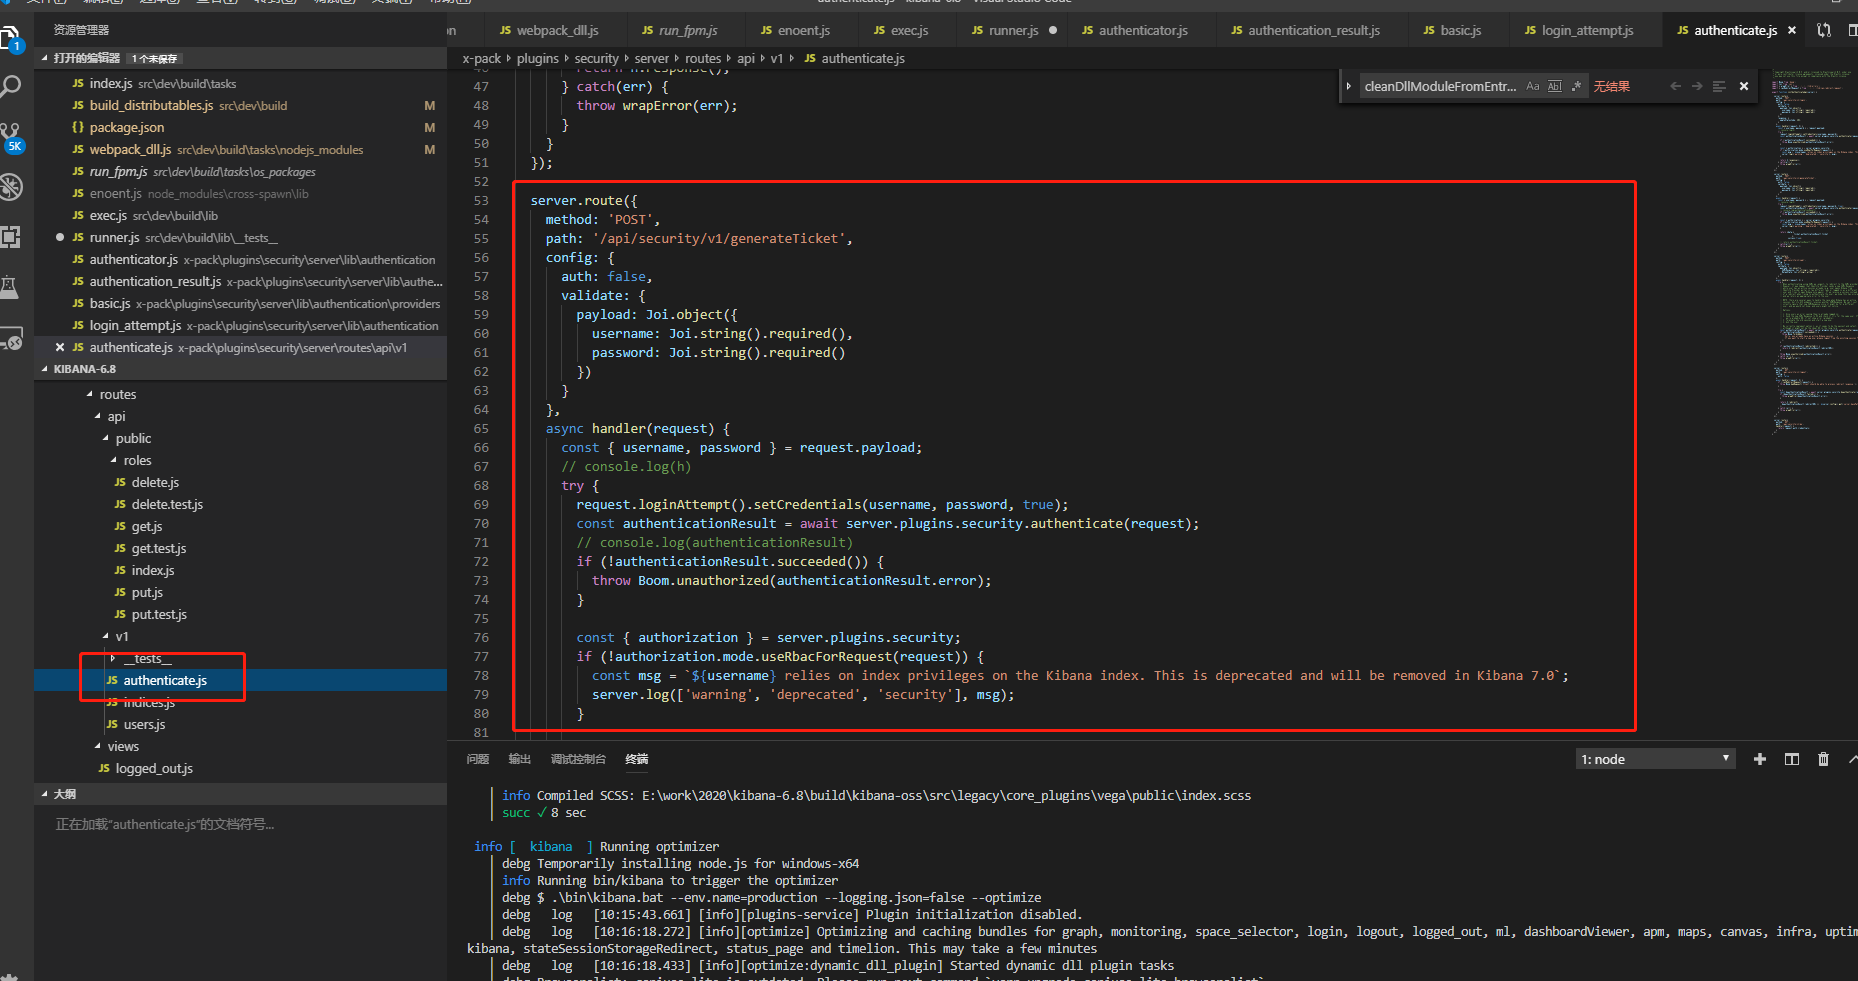Toggle regular expression search in find widget
Viewport: 1858px width, 981px height.
1576,86
